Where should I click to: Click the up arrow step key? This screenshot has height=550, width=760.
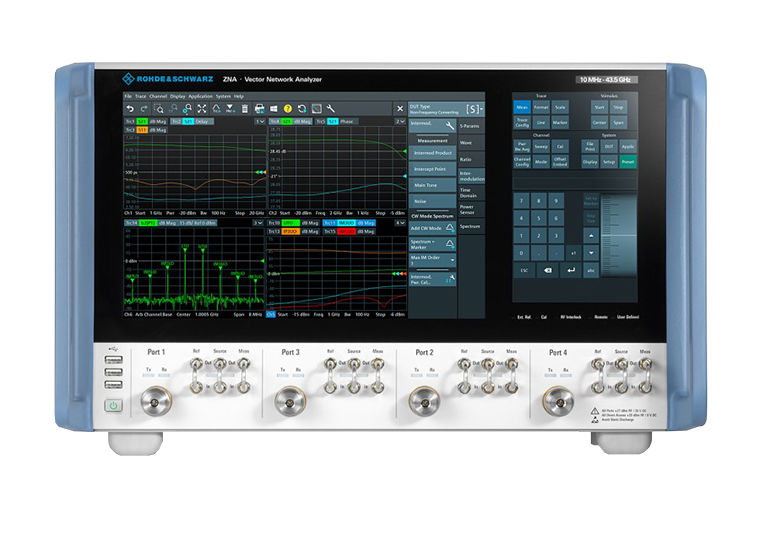click(591, 236)
